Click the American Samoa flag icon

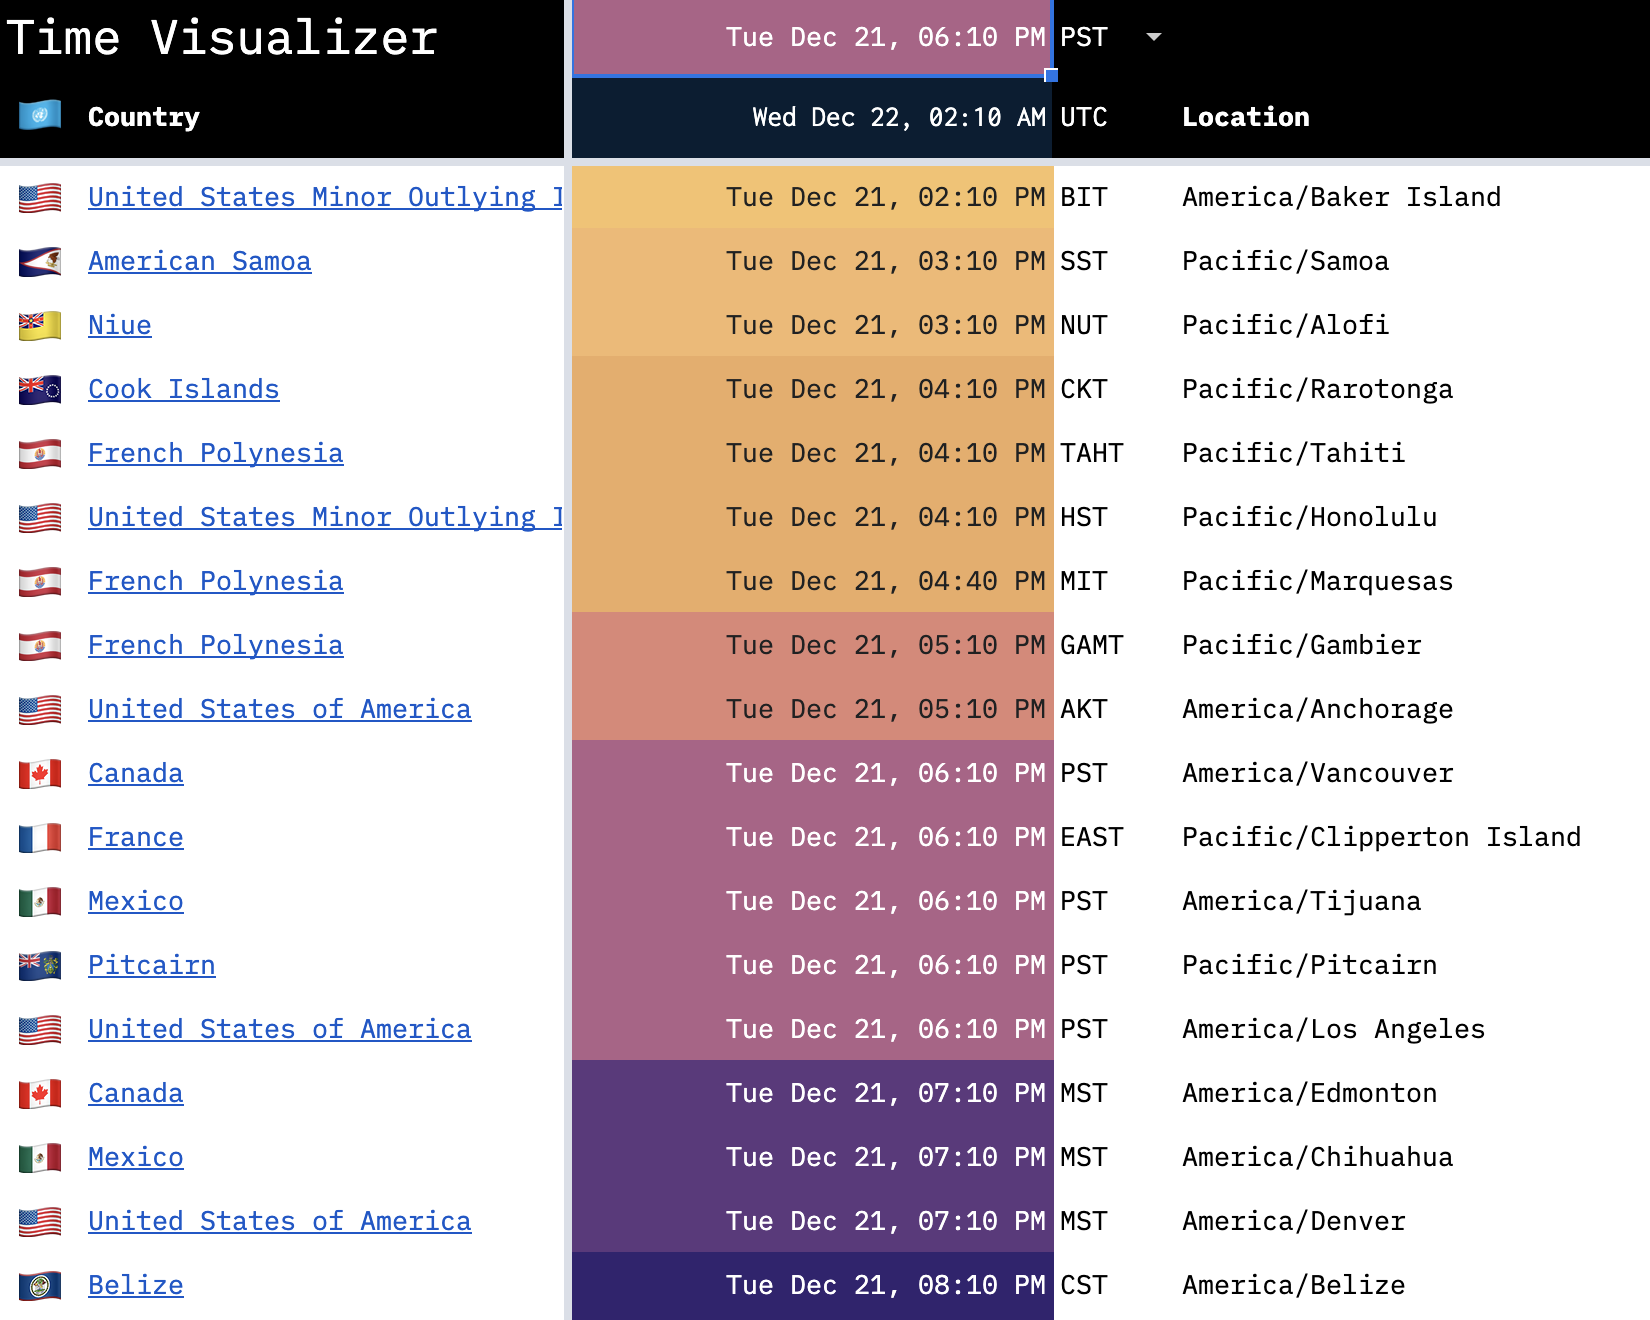click(39, 261)
